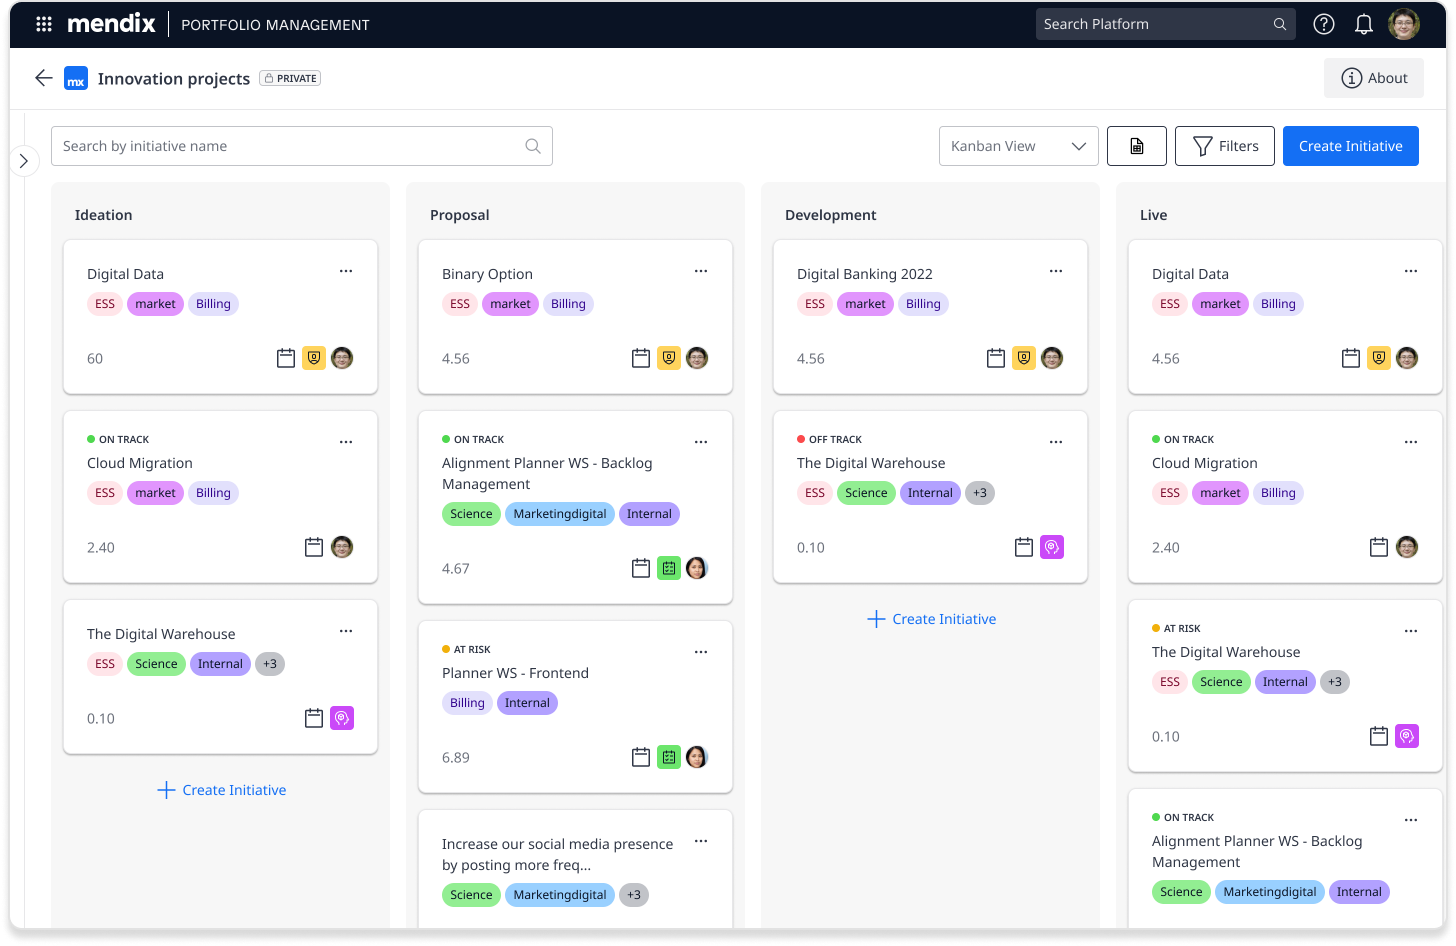The width and height of the screenshot is (1456, 946).
Task: Open more options on Digital Banking 2022 card
Action: (1056, 271)
